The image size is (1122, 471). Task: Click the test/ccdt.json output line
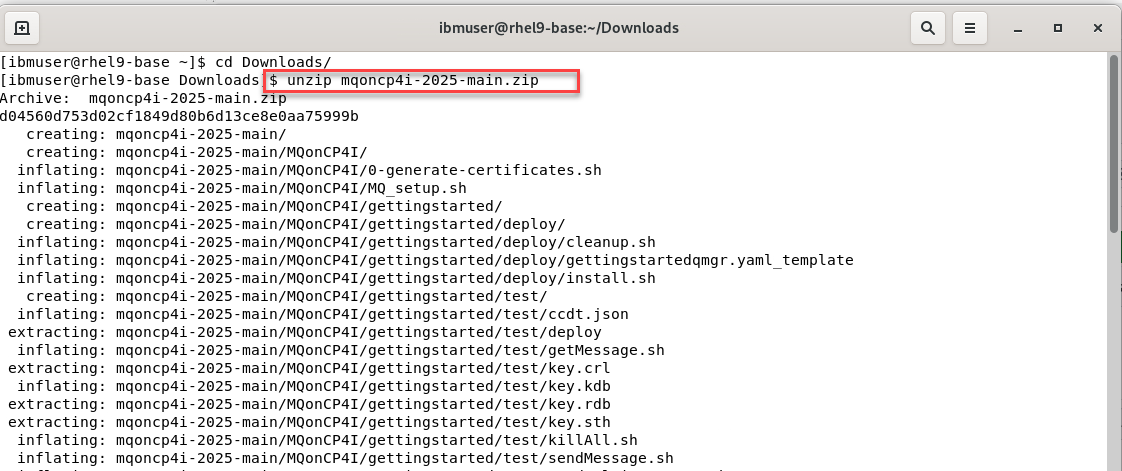click(372, 314)
